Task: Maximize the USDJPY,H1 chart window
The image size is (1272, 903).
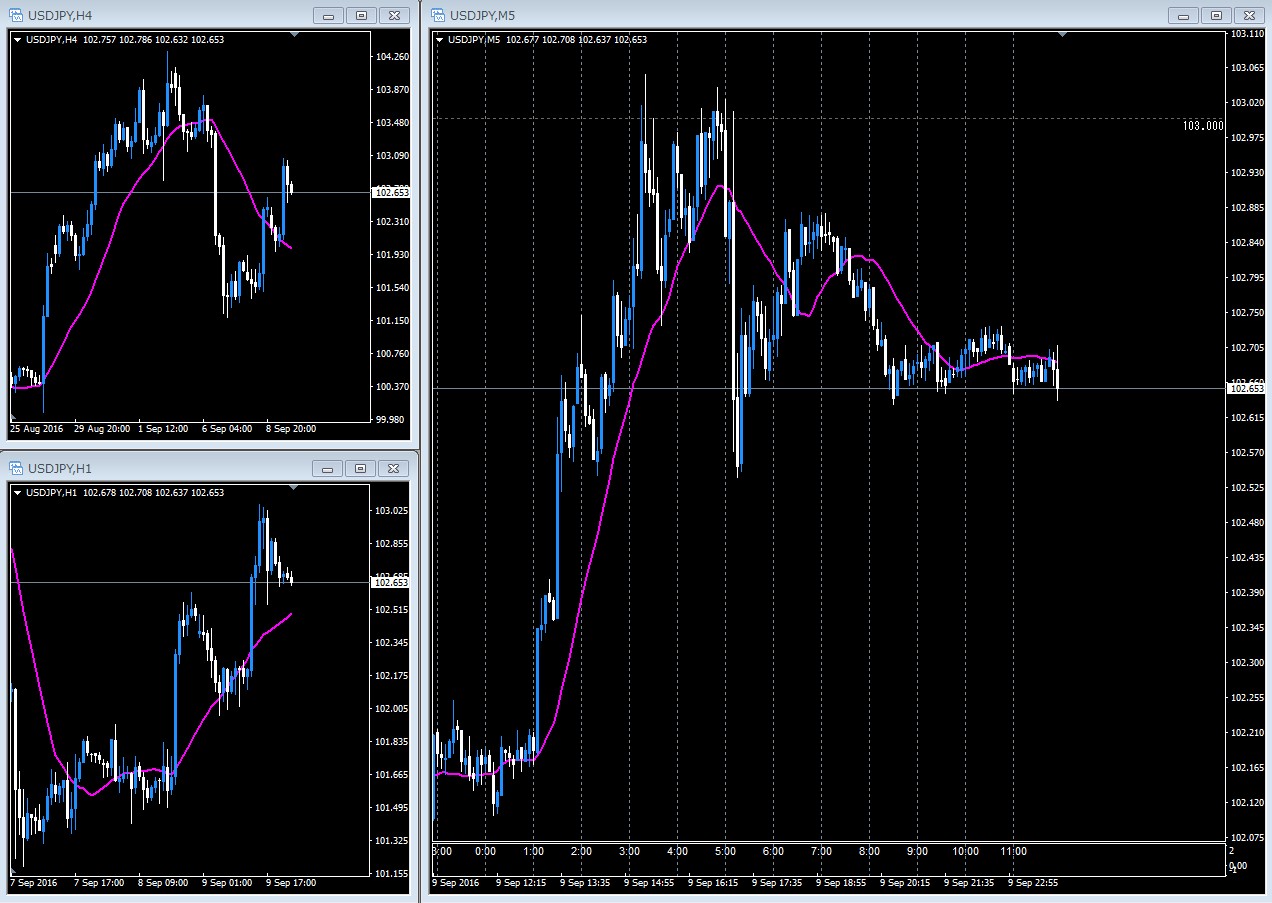Action: tap(362, 468)
